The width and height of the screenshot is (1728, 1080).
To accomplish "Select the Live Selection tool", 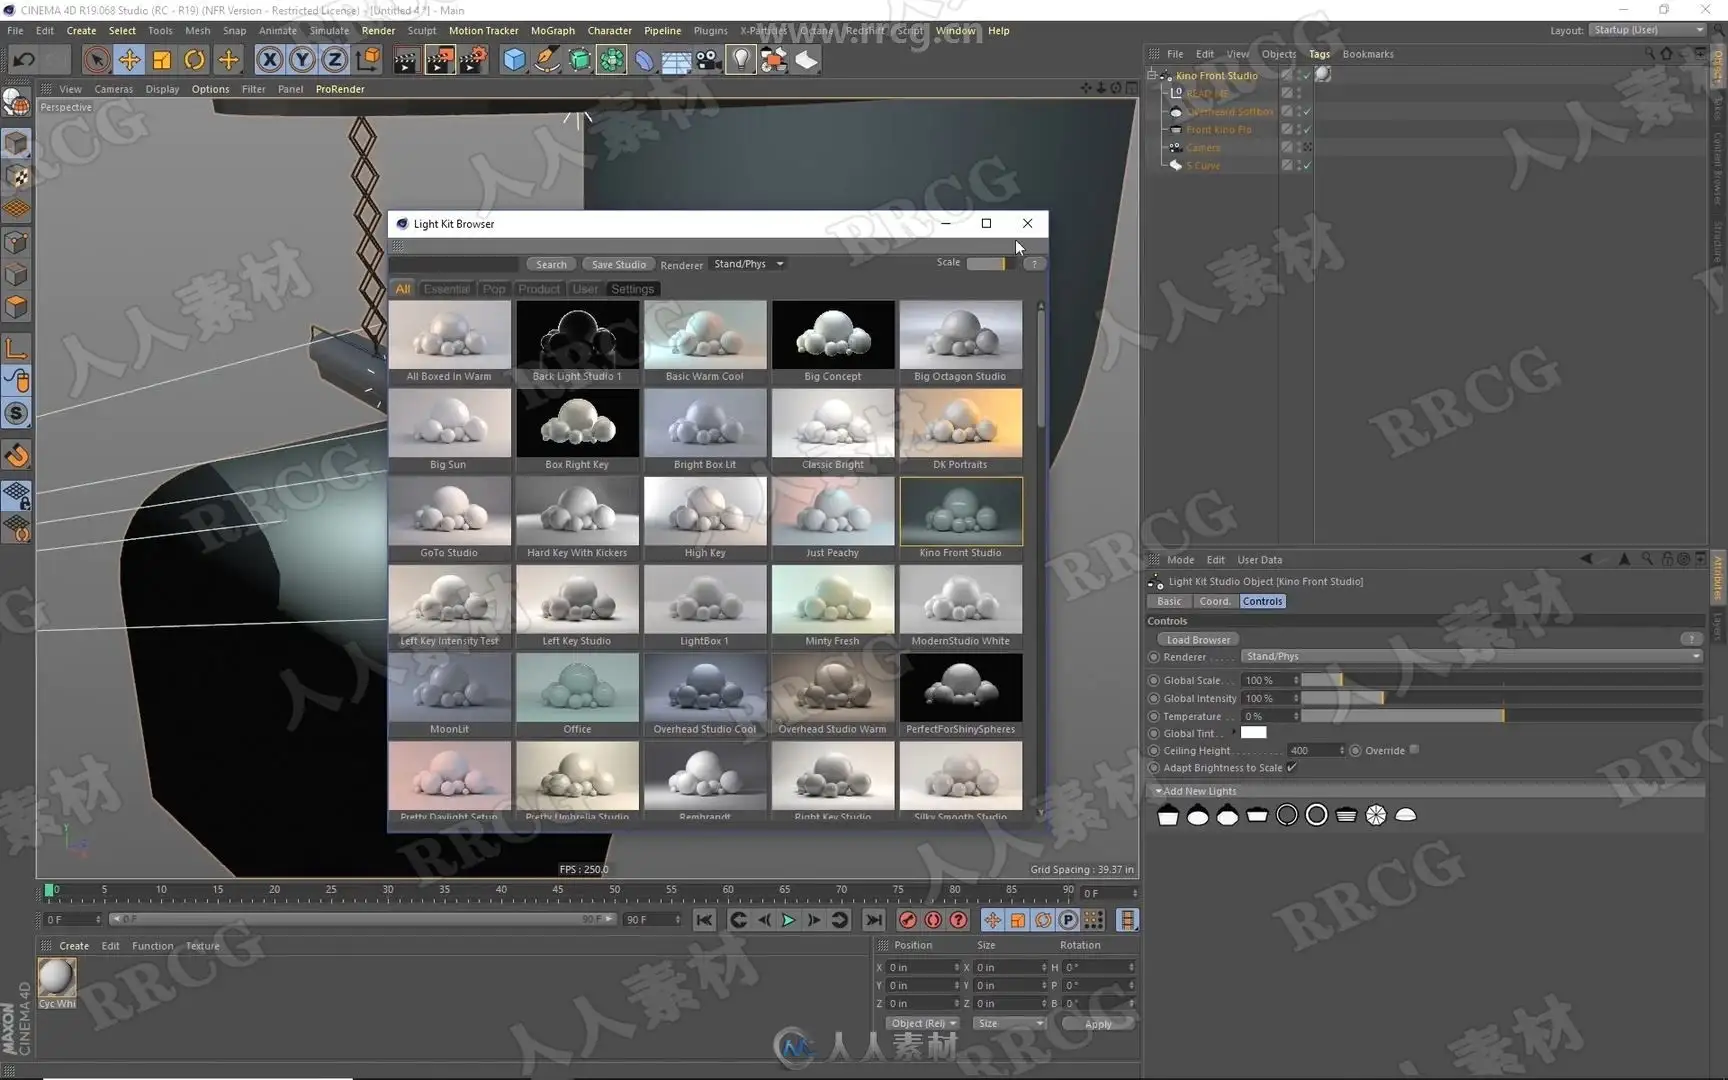I will tap(96, 60).
